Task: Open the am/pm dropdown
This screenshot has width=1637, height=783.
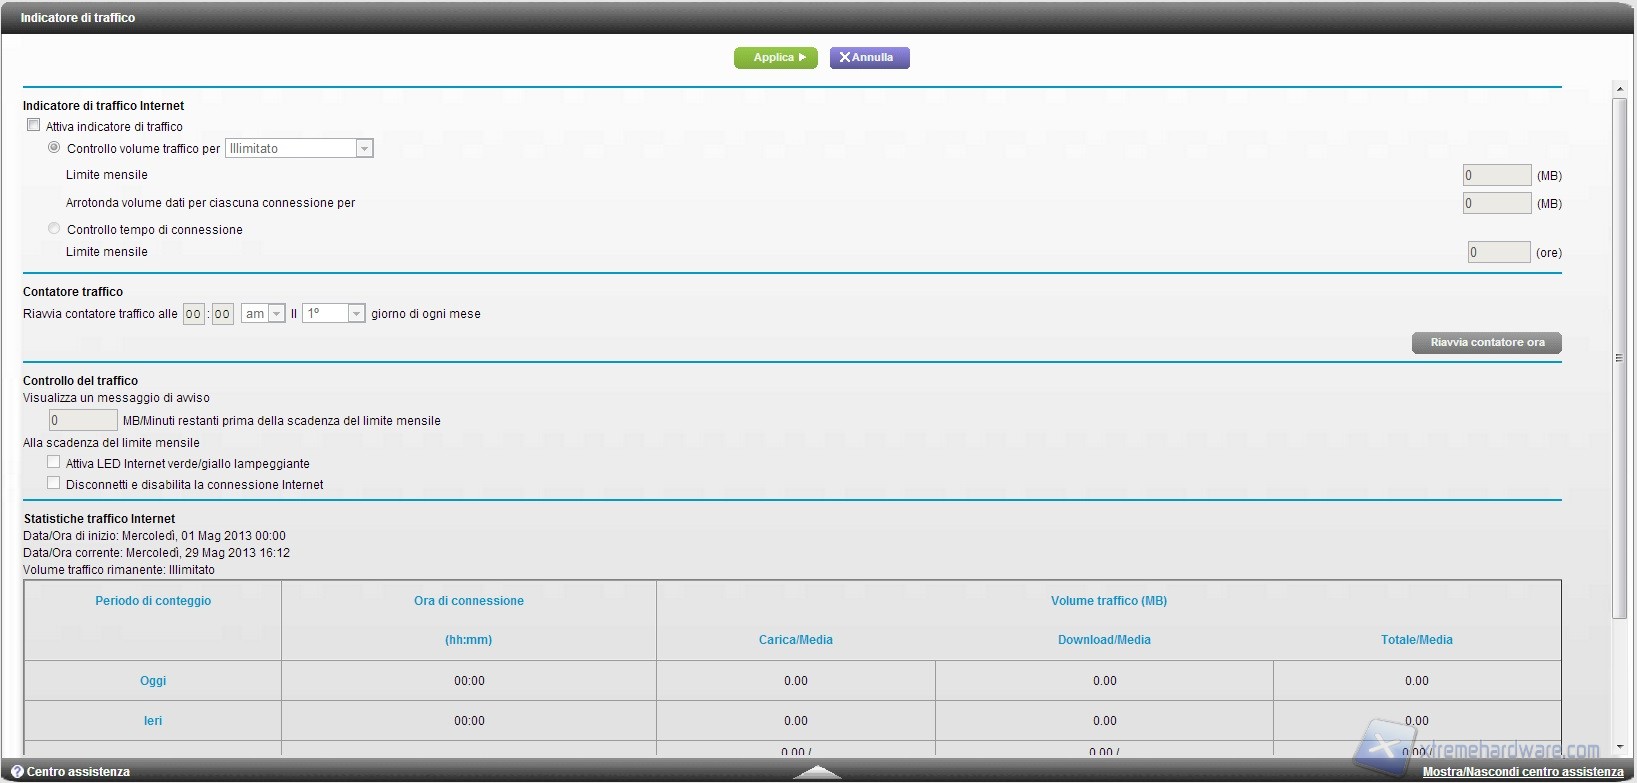Action: [x=263, y=314]
